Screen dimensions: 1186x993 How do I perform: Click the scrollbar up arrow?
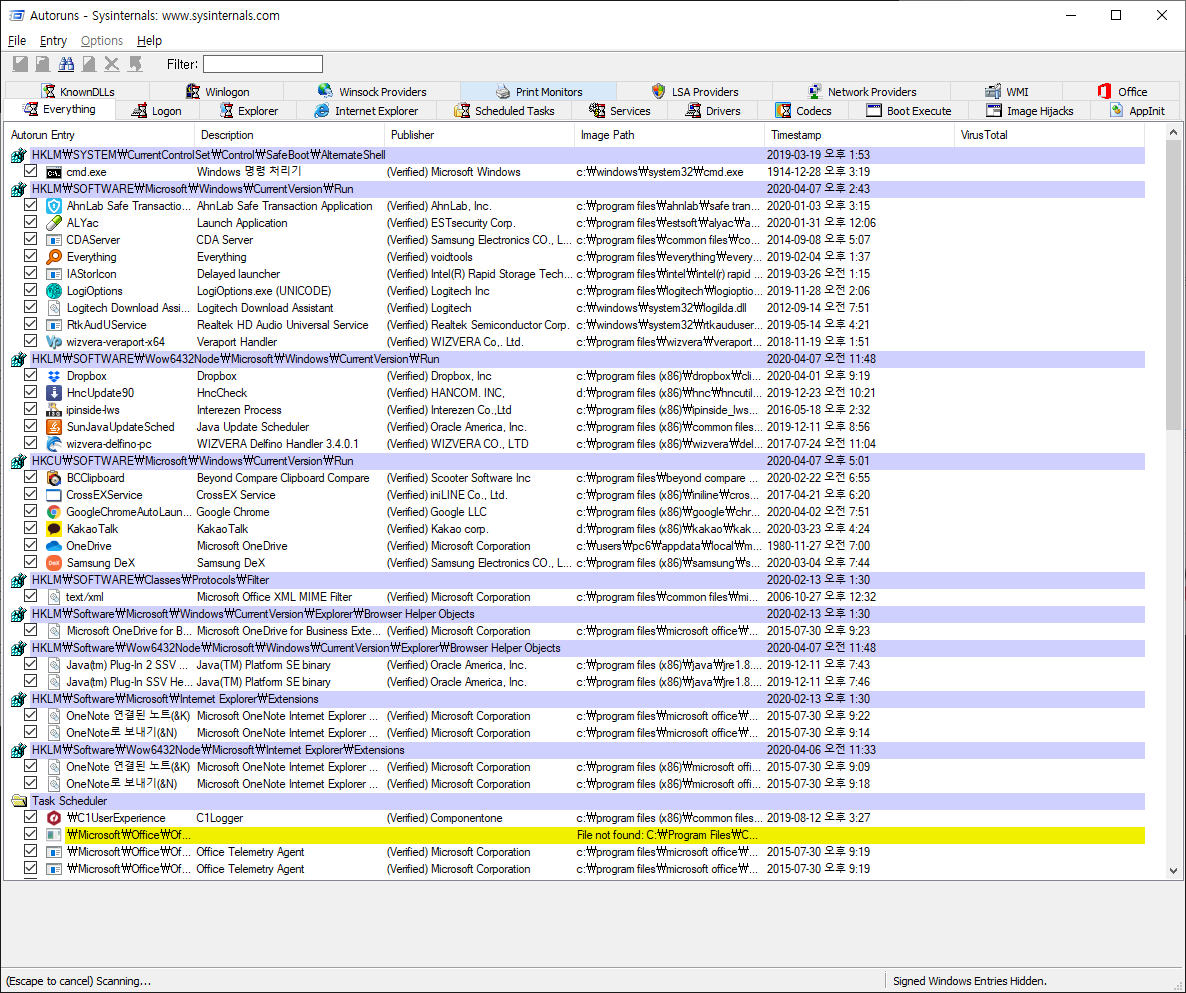[1173, 133]
